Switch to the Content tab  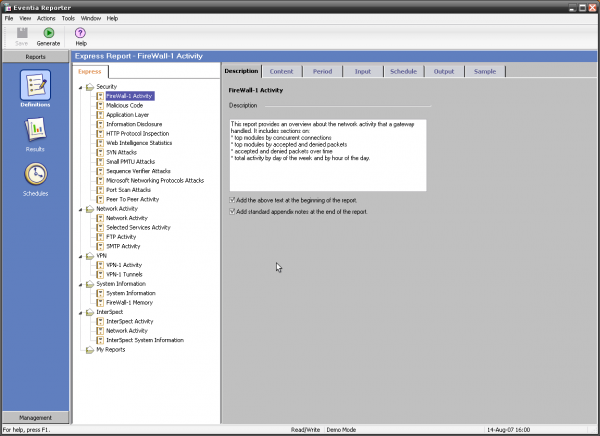pos(281,71)
